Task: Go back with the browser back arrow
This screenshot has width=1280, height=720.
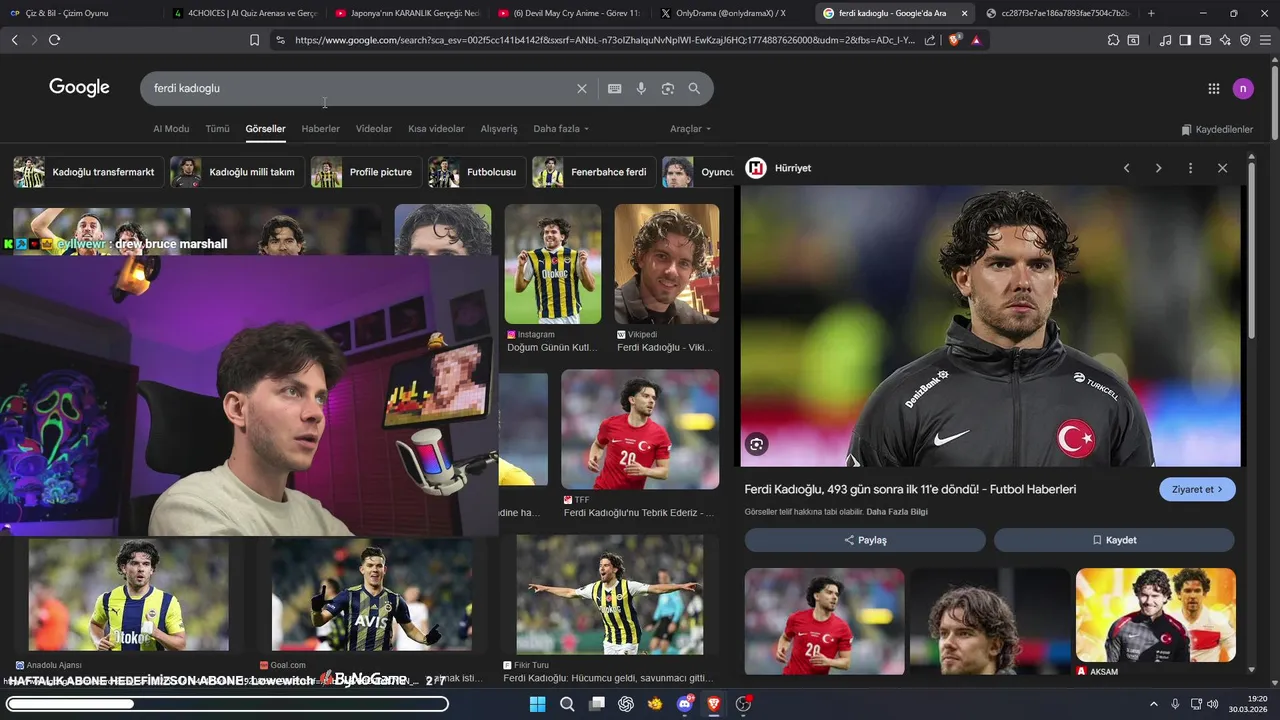Action: coord(14,40)
